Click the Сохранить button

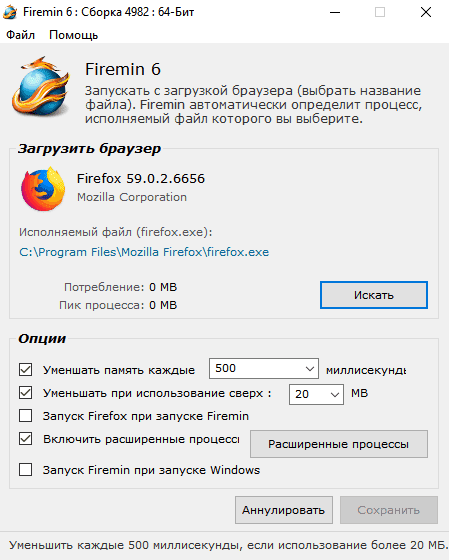click(389, 510)
